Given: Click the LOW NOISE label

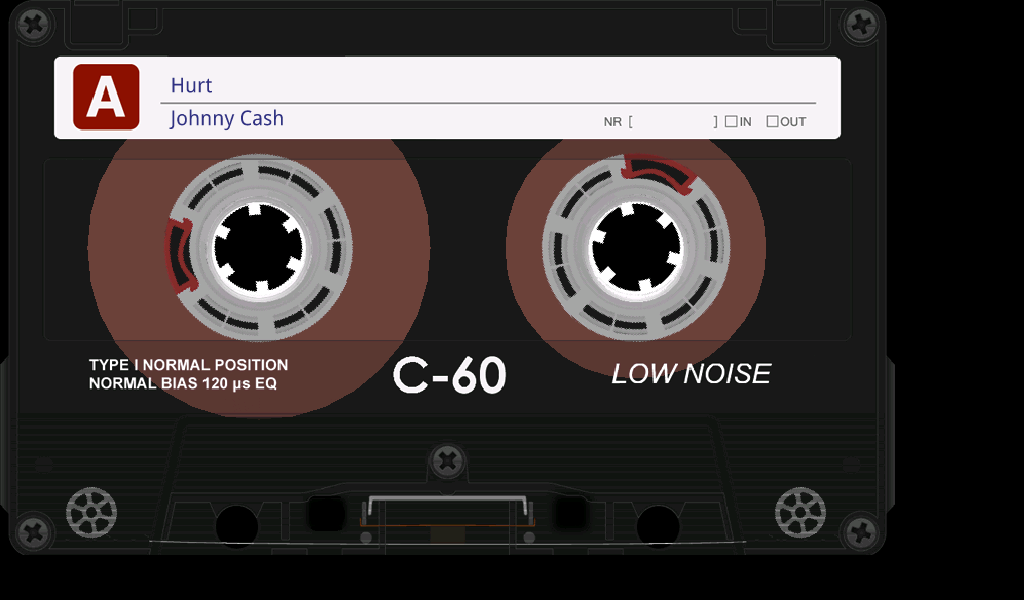Looking at the screenshot, I should point(691,373).
